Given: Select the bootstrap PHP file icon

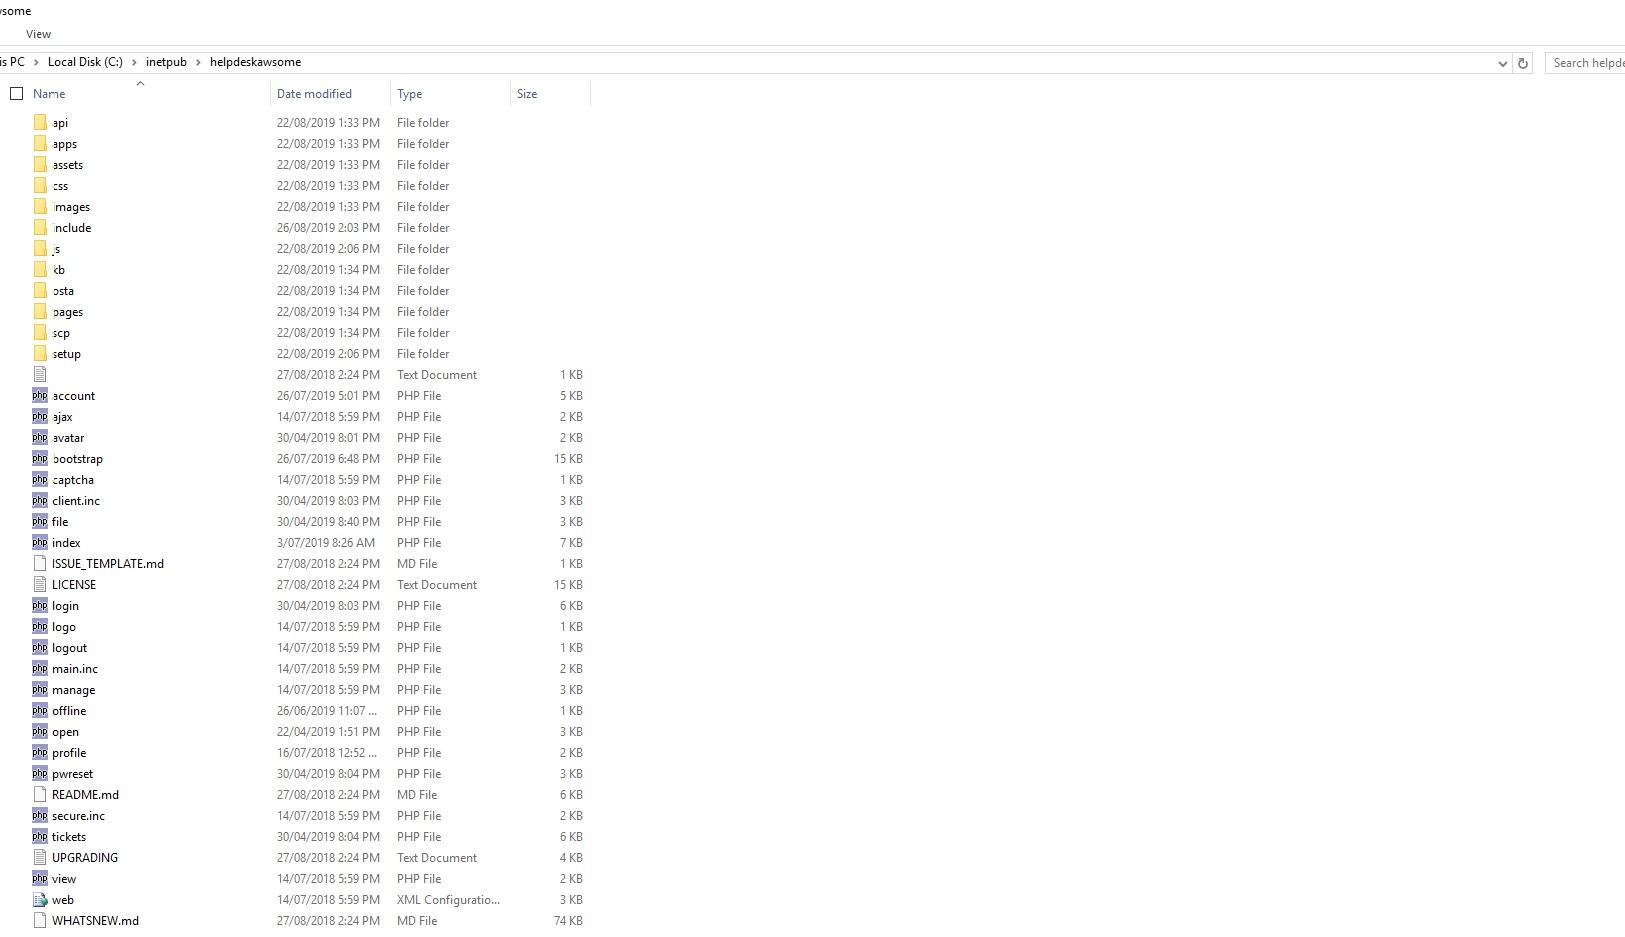Looking at the screenshot, I should click(x=40, y=458).
